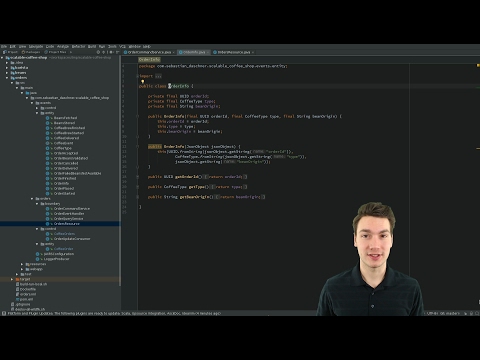Viewport: 480px width, 360px height.
Task: Click the class icon beside CoffeeDelivered
Action: coord(47,138)
